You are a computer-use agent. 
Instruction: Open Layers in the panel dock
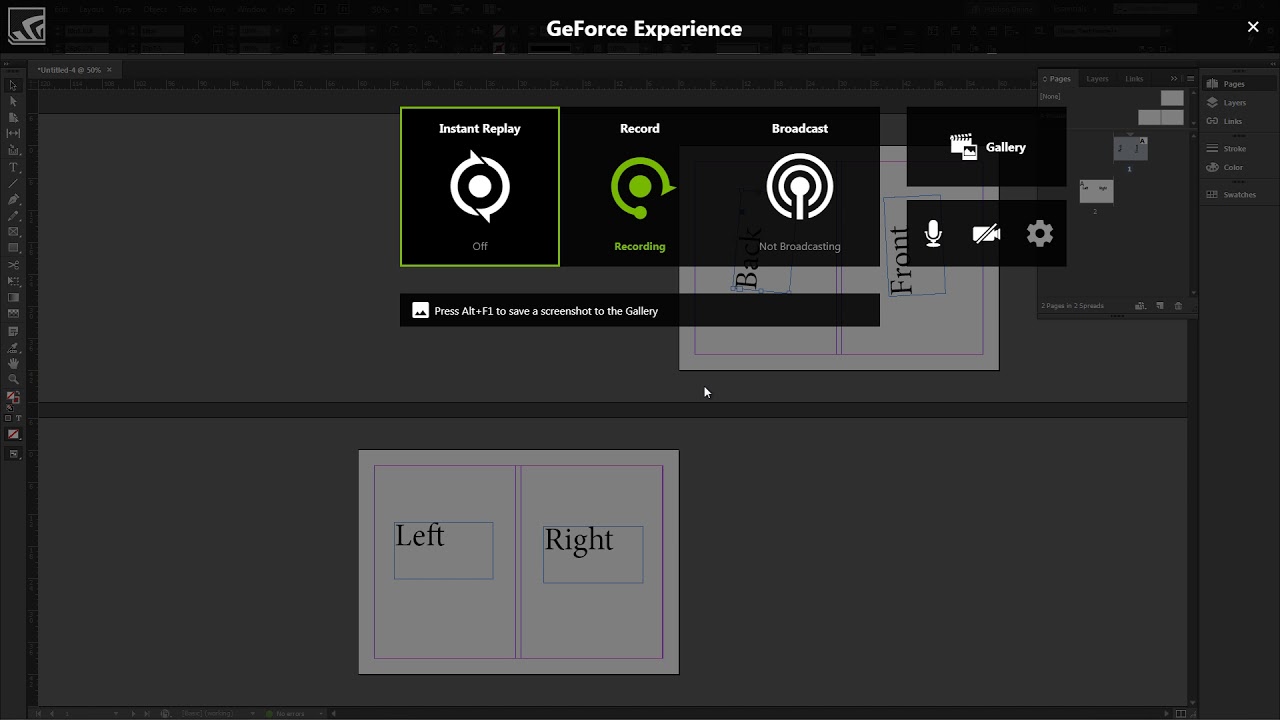pos(1237,103)
